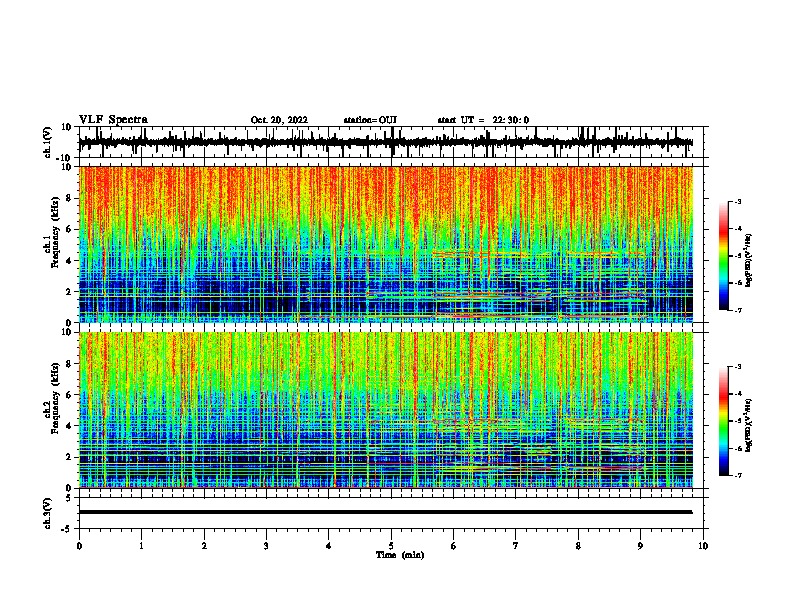Select the date text "Oct. 20, 2022"
The height and width of the screenshot is (612, 792).
pos(279,120)
